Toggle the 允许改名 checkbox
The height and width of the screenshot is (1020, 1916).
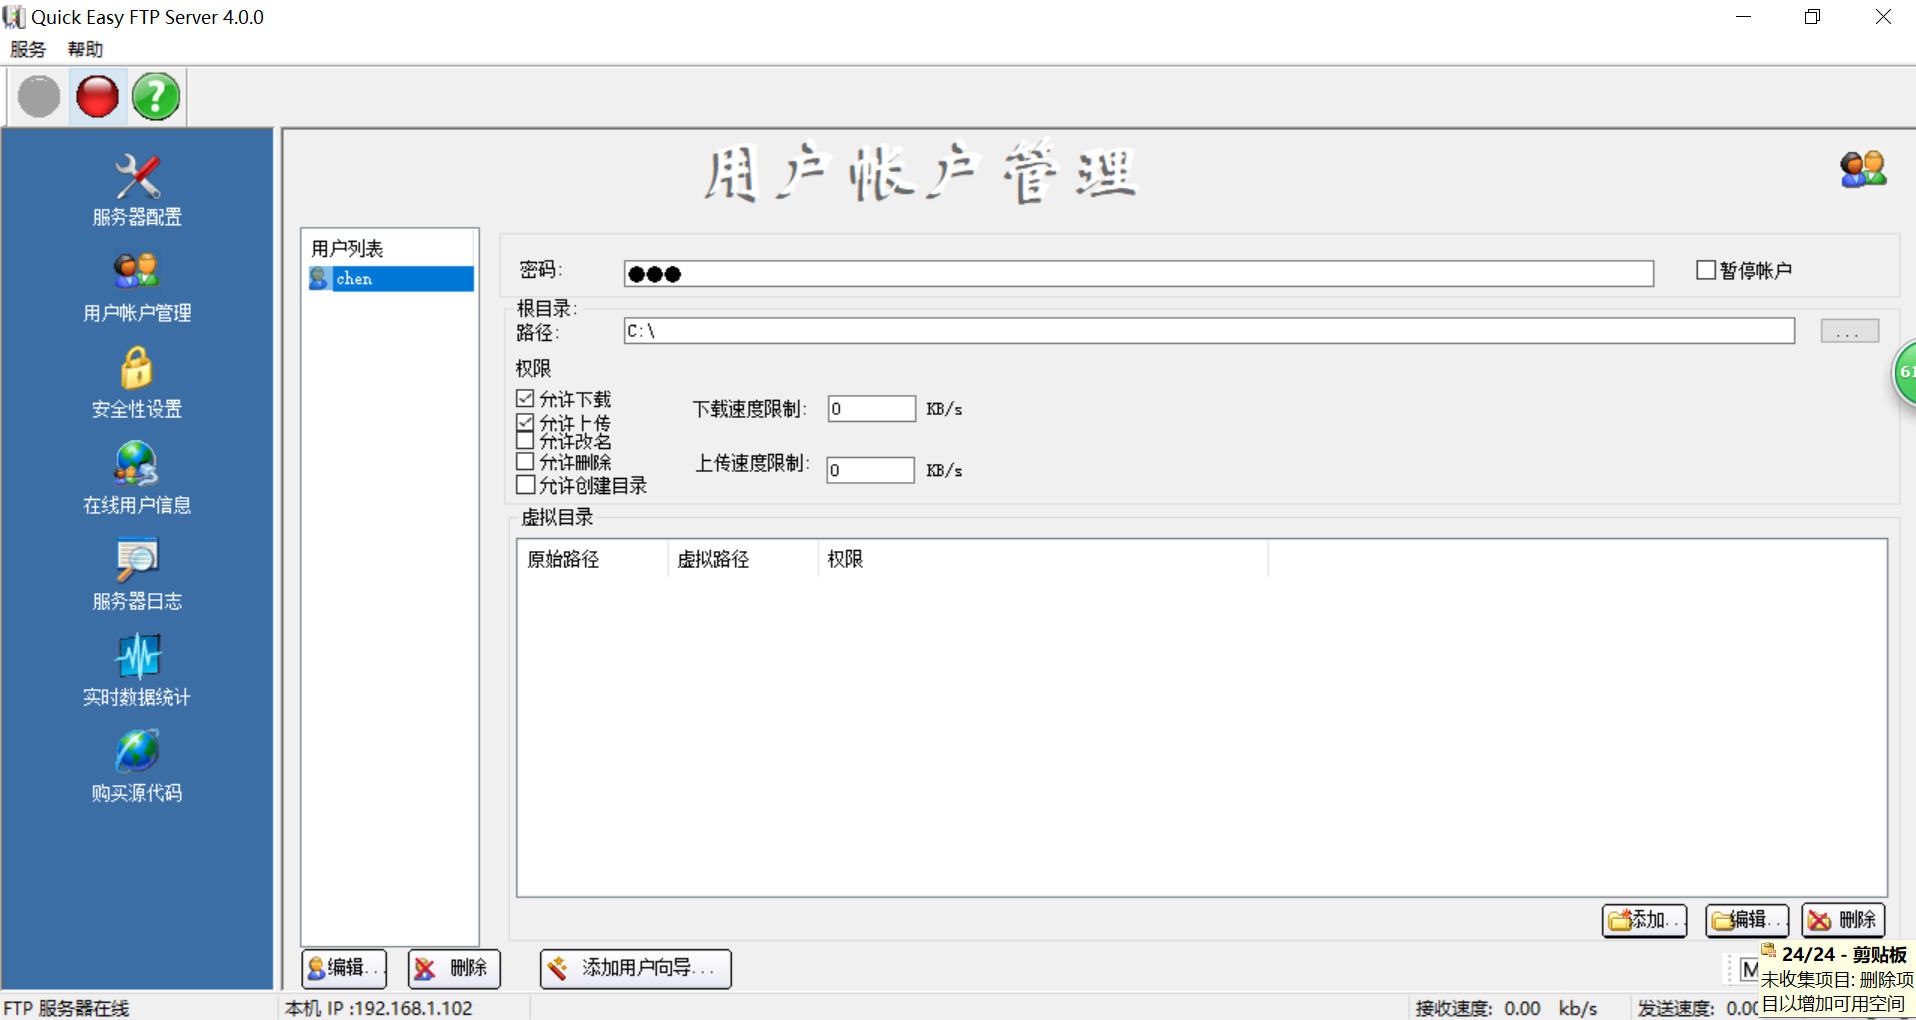(x=525, y=441)
